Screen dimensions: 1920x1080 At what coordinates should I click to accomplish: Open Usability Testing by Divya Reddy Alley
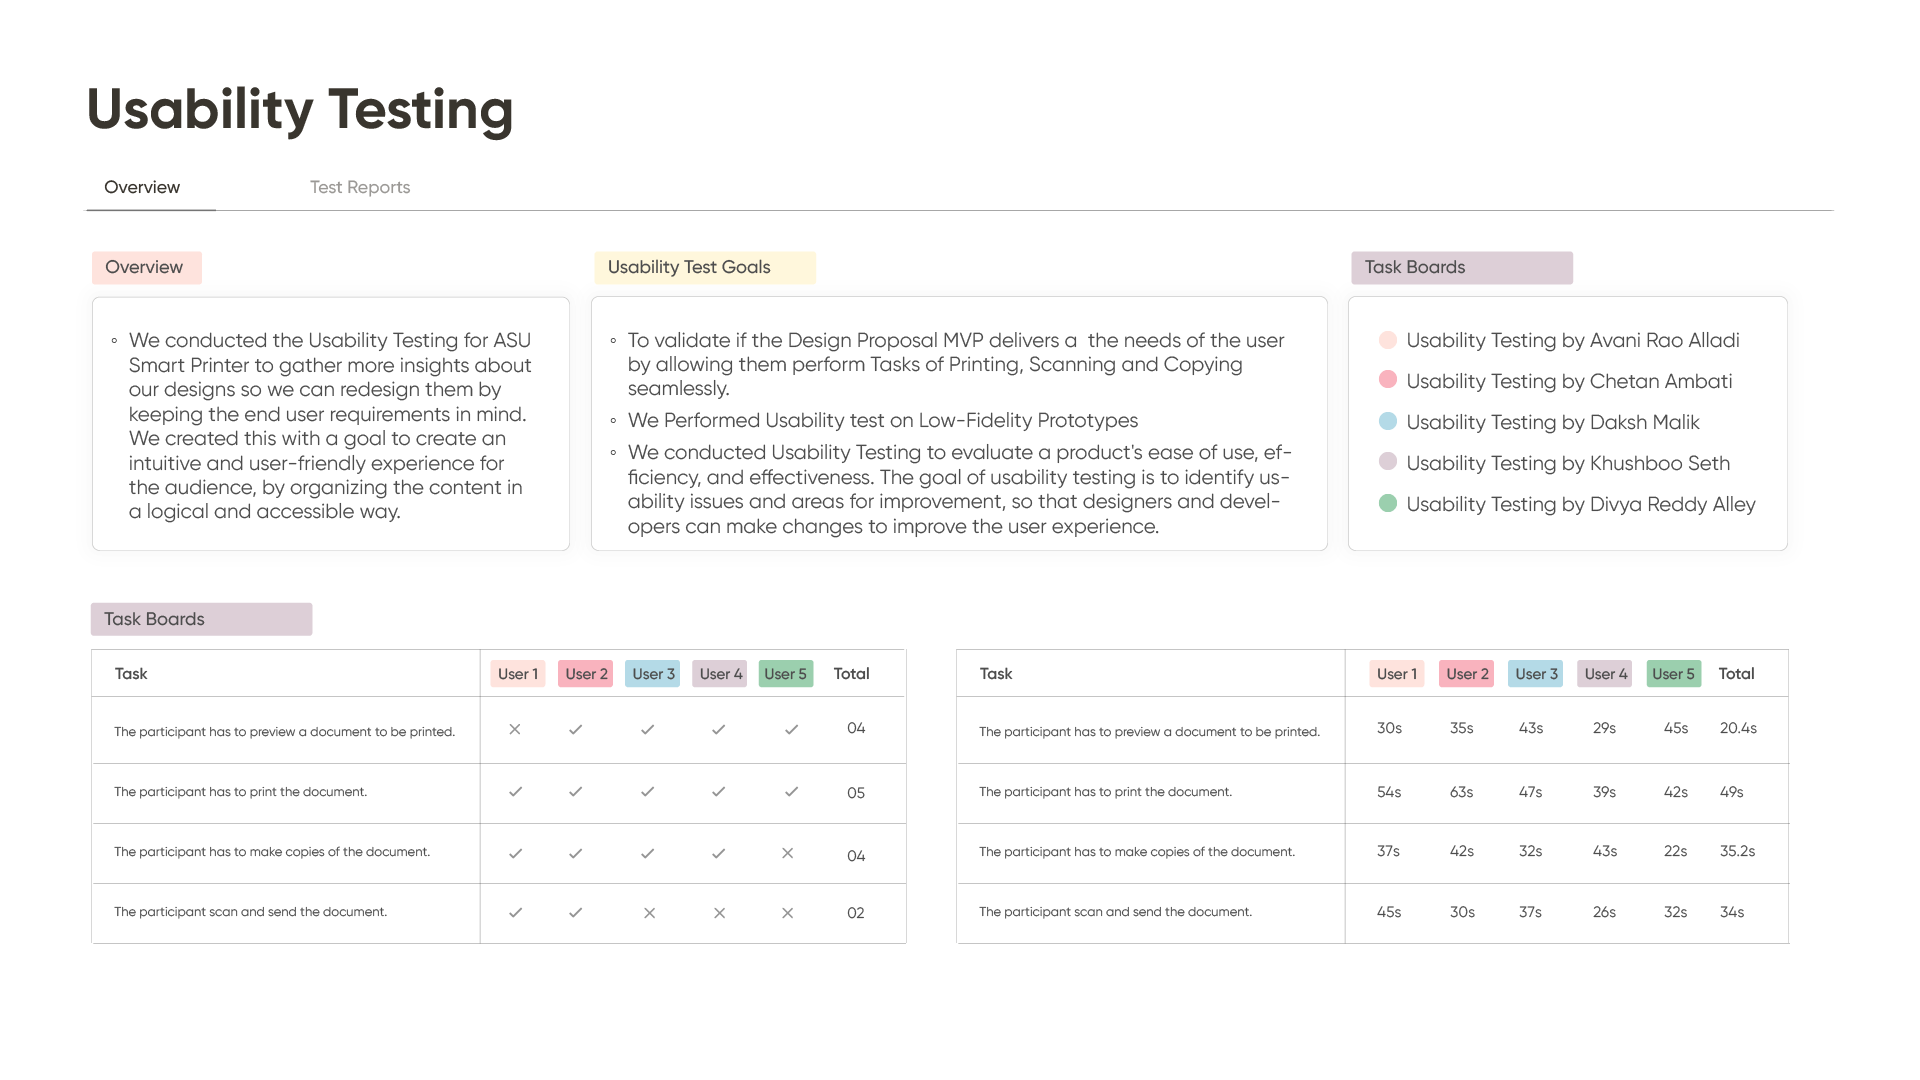coord(1581,504)
